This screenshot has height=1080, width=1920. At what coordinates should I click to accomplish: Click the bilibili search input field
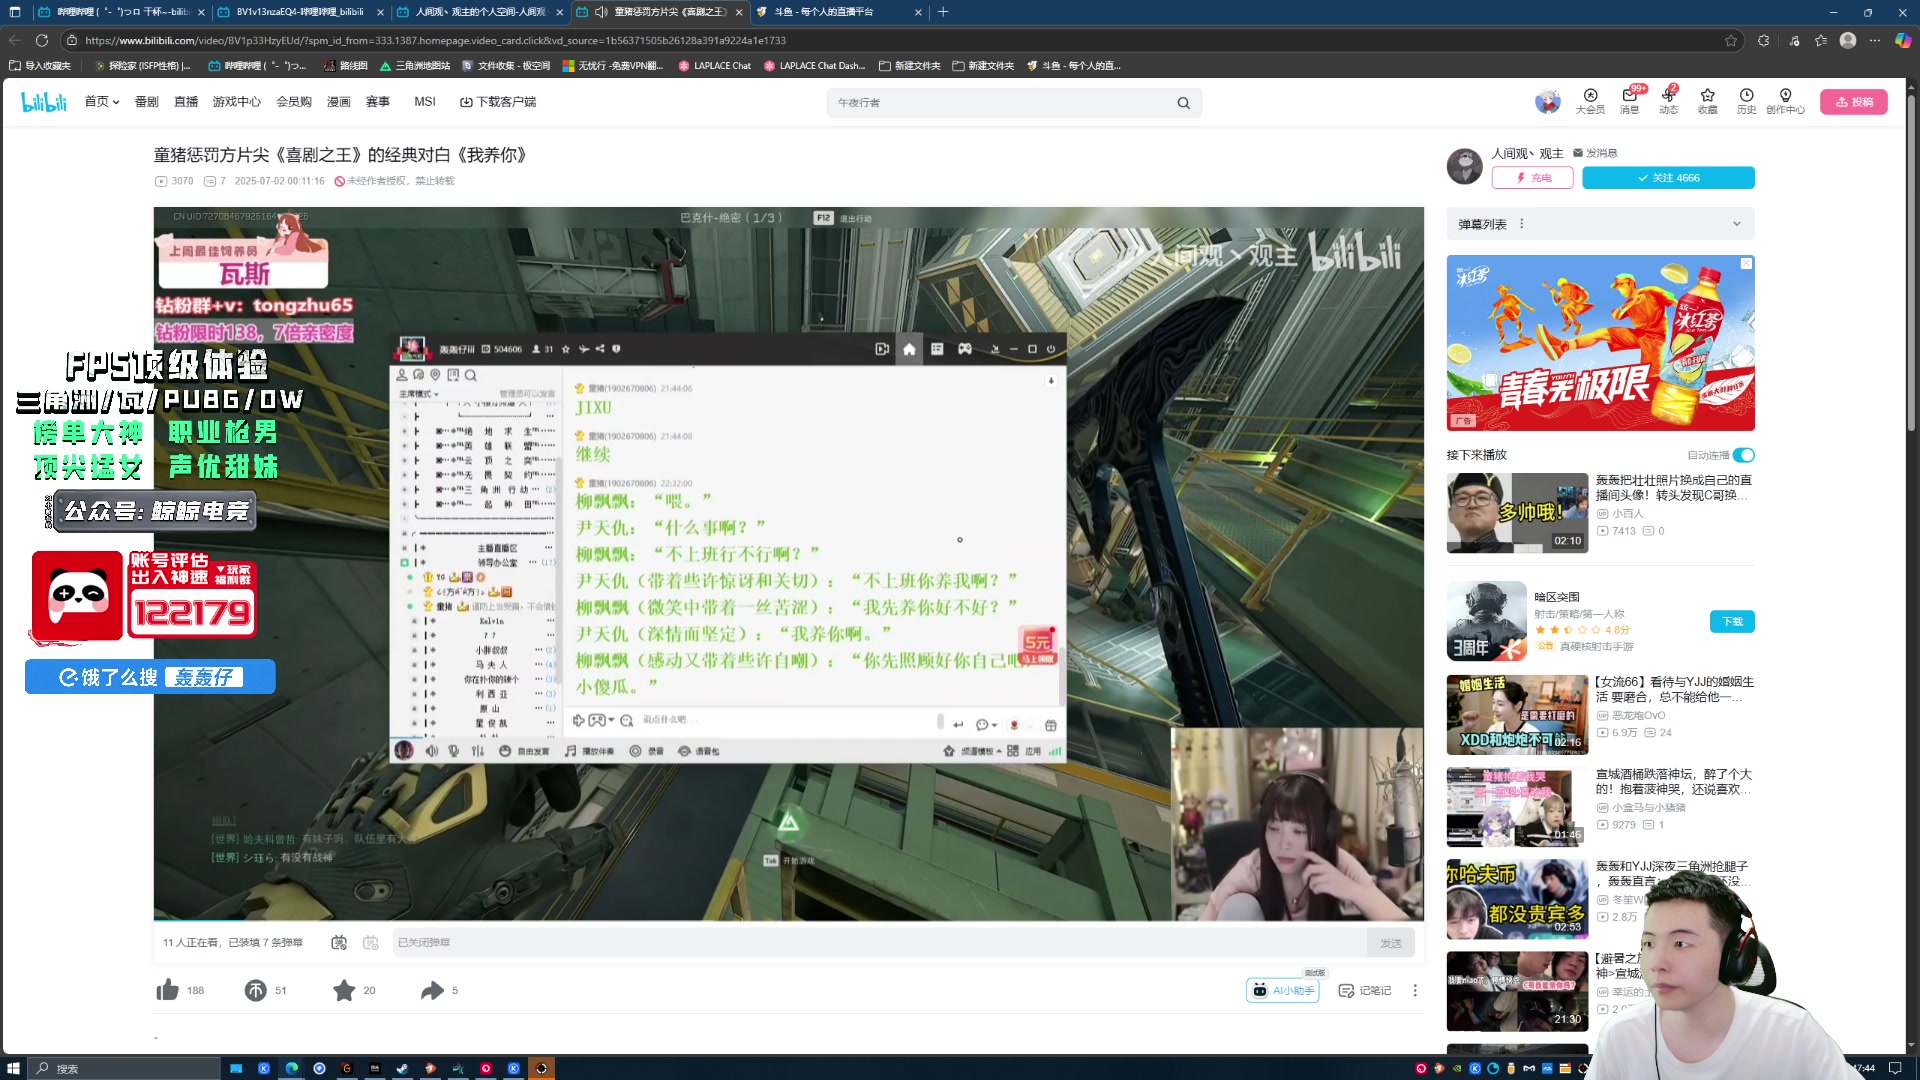point(1002,103)
